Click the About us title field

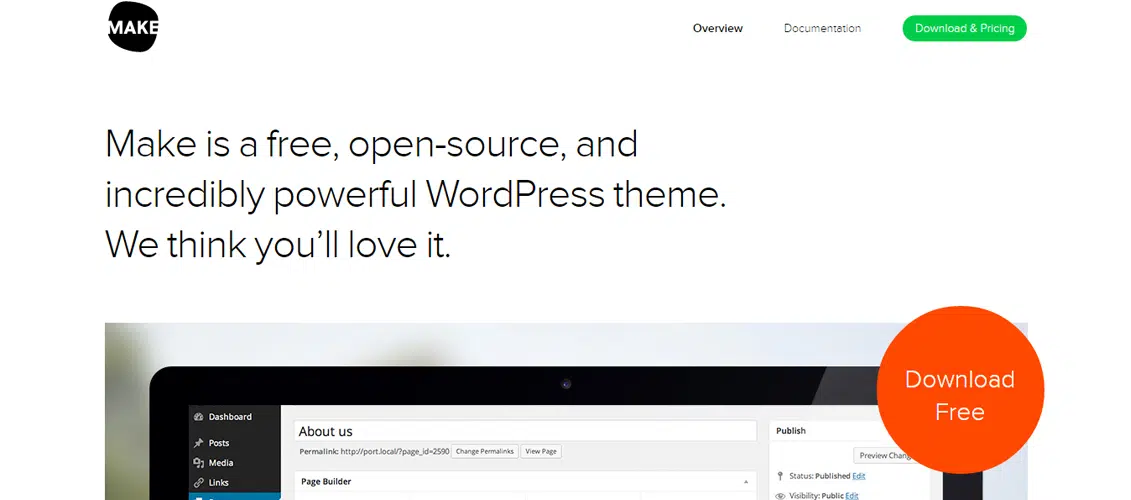point(525,431)
